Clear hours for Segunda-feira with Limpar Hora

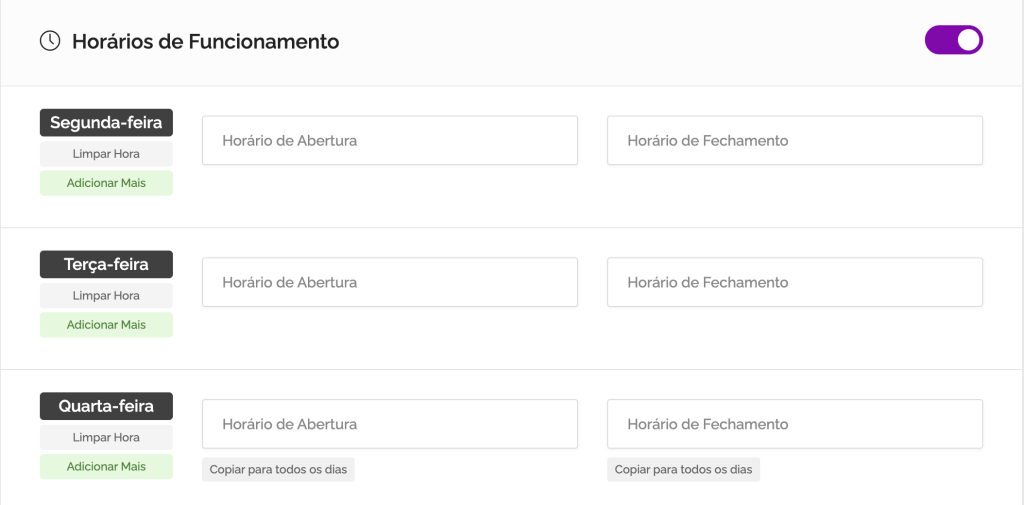106,154
